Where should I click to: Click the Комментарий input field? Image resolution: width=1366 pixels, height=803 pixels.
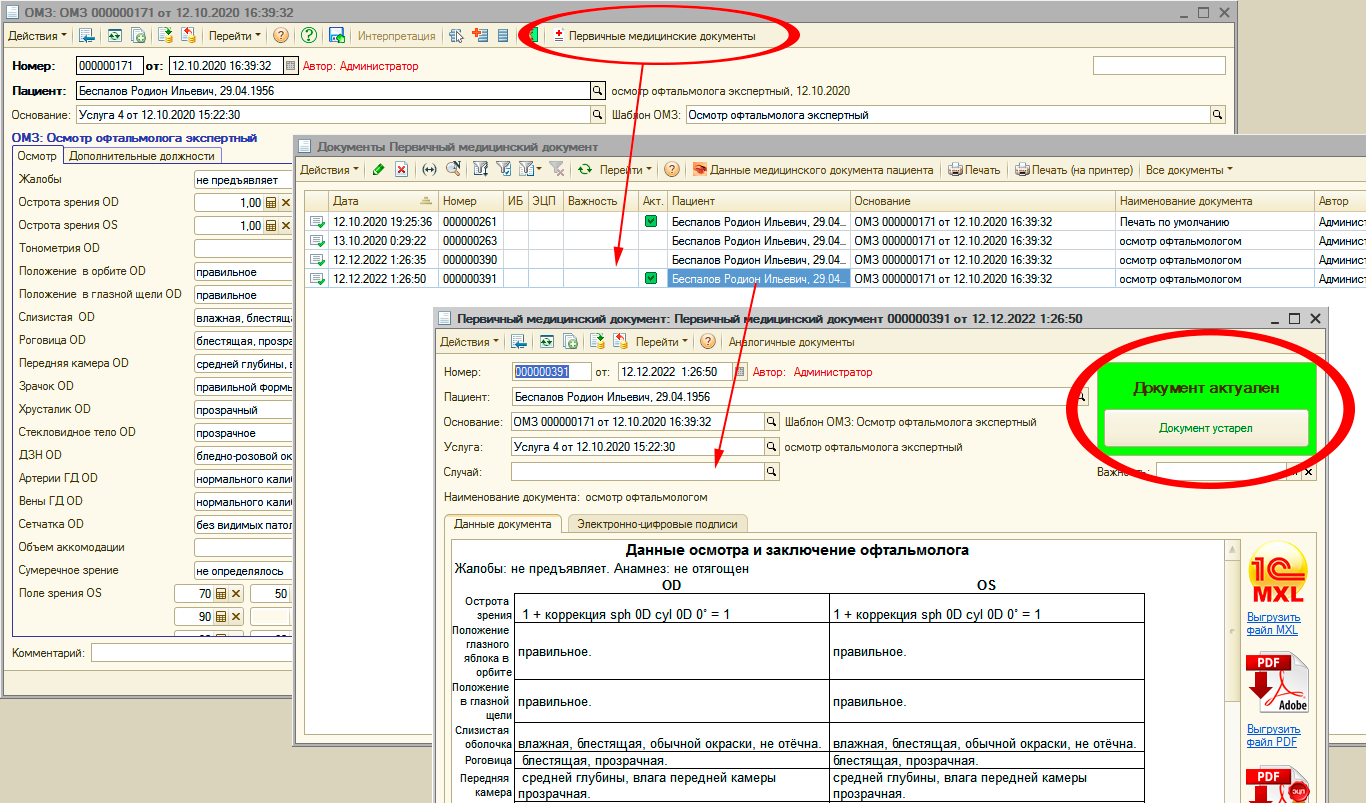coord(190,653)
